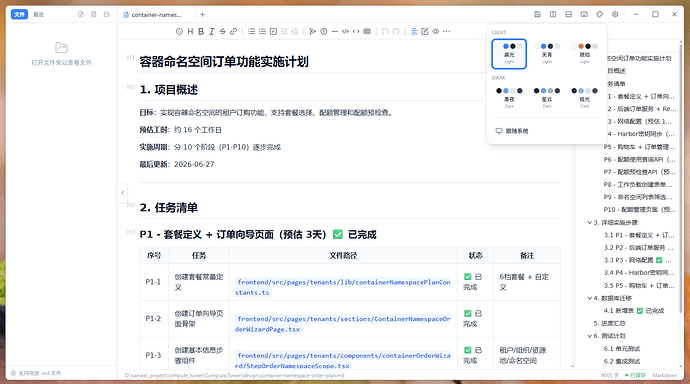Open a folder with the sidebar header folder icon
The image size is (690, 384).
106,14
